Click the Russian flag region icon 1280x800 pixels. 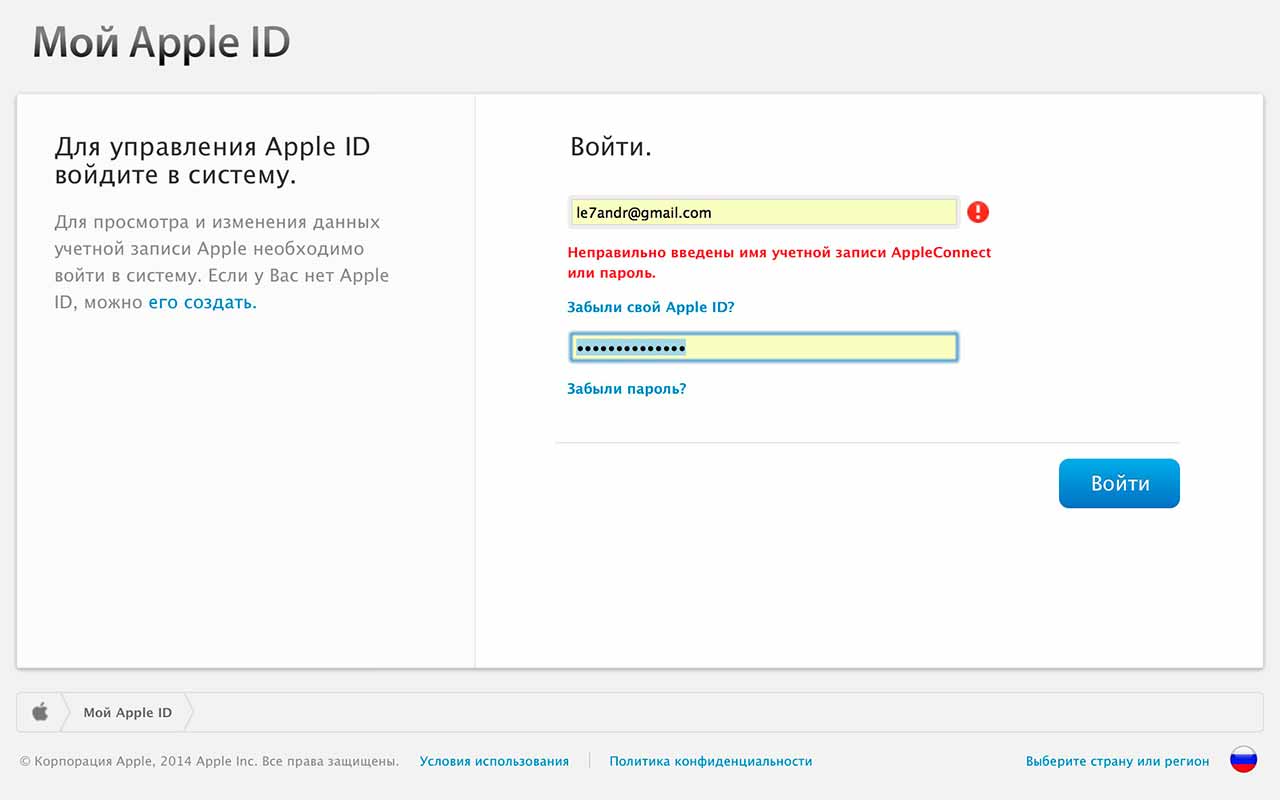click(1243, 760)
